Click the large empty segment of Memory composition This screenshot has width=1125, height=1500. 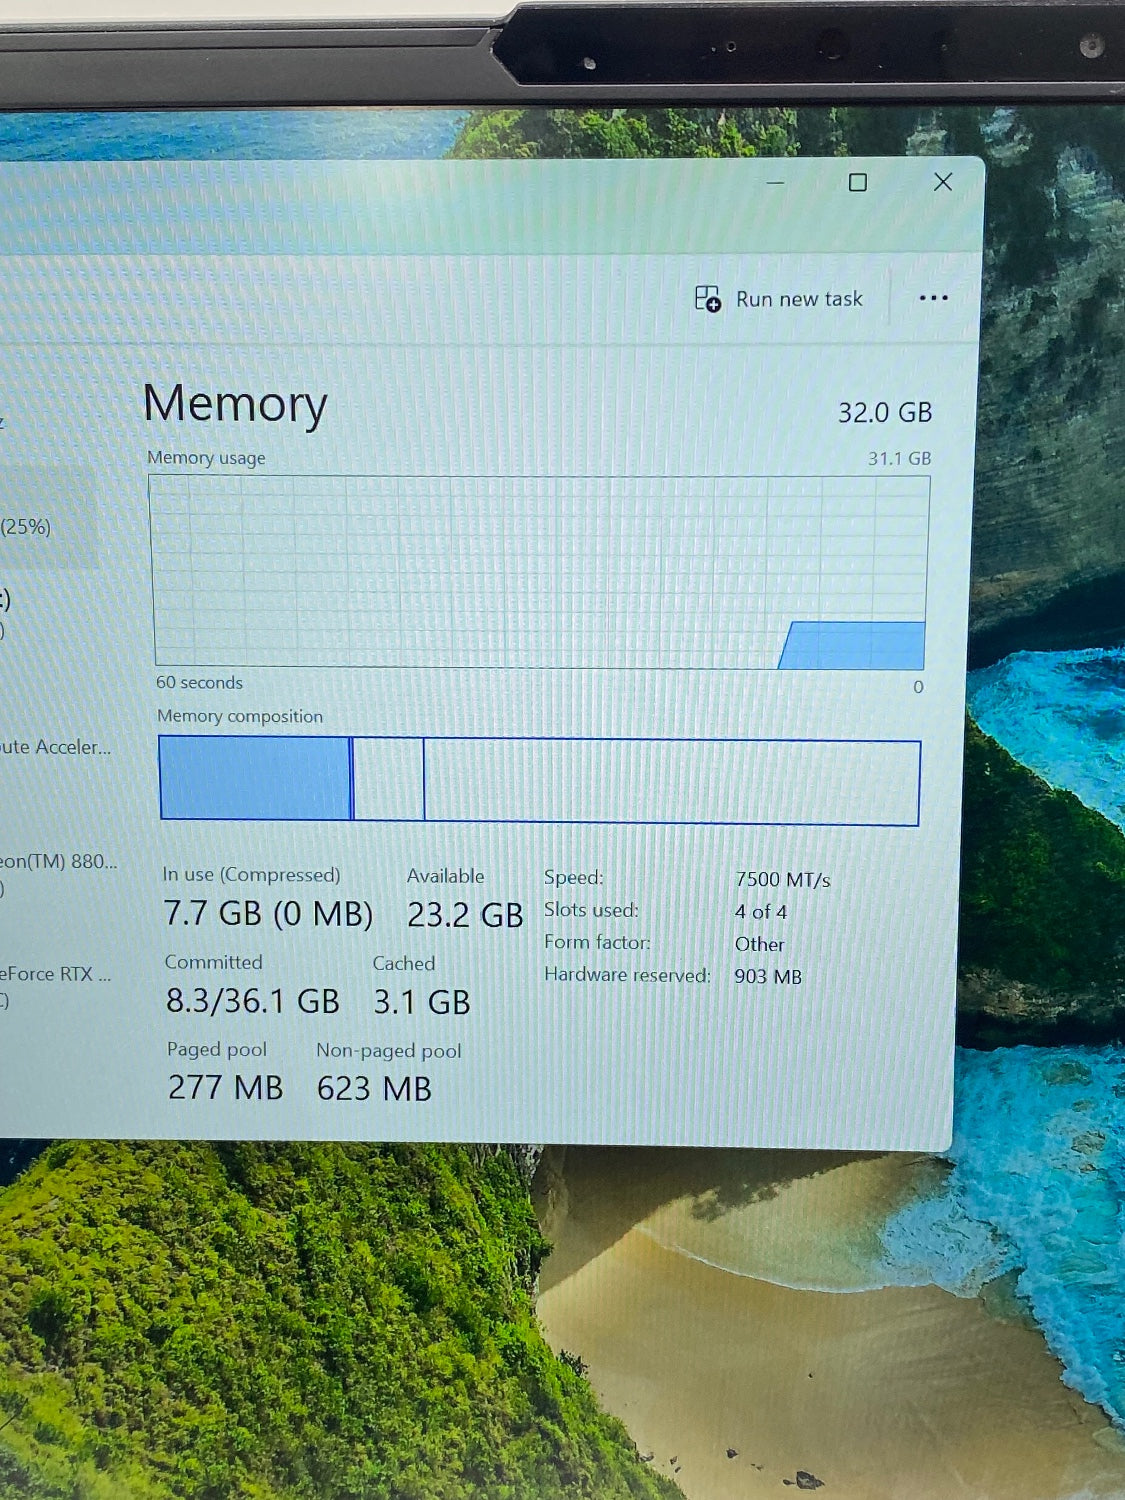670,782
